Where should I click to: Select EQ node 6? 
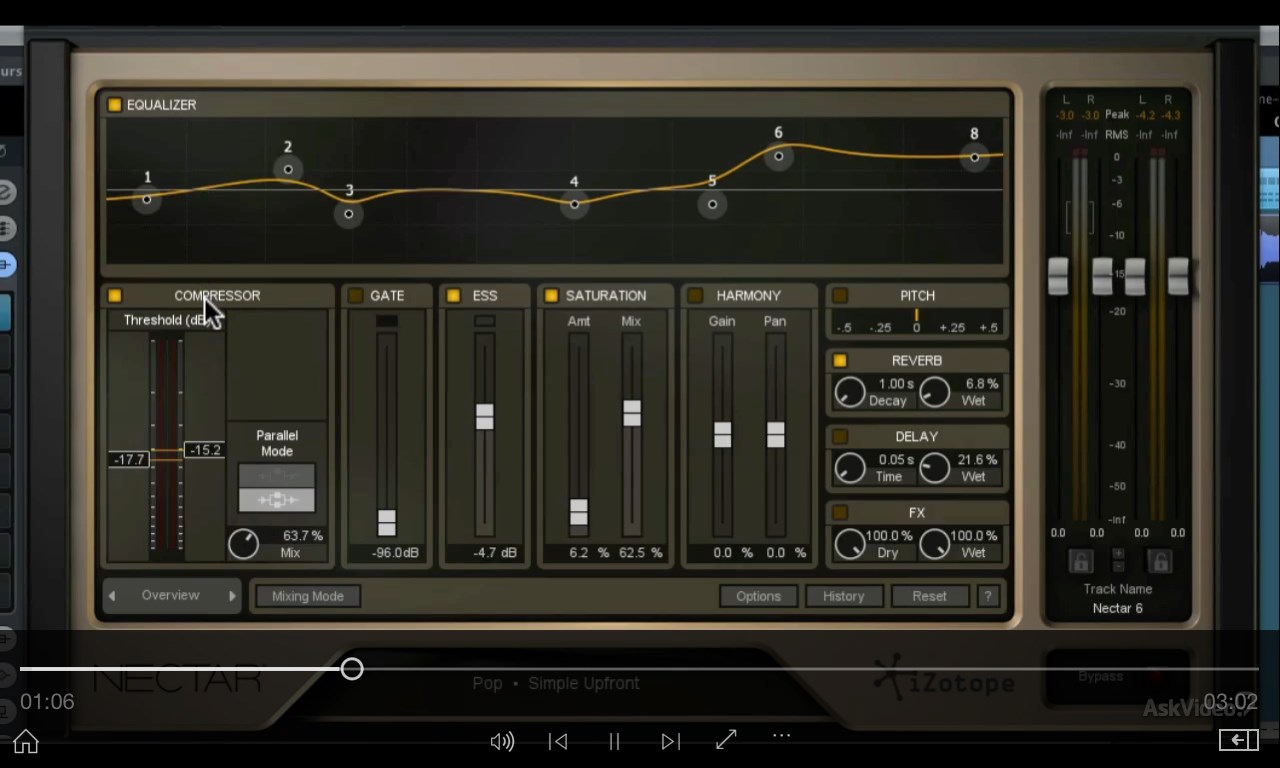(778, 156)
